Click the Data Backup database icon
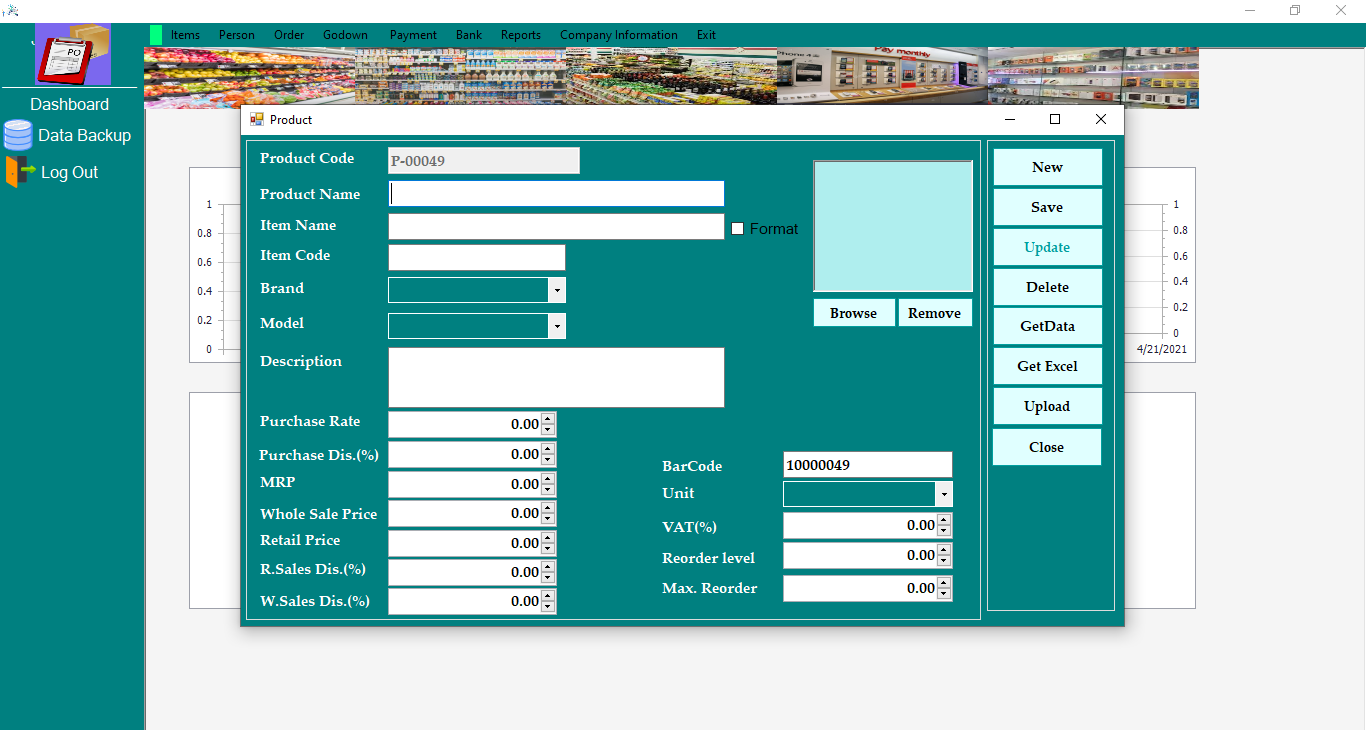 coord(18,135)
